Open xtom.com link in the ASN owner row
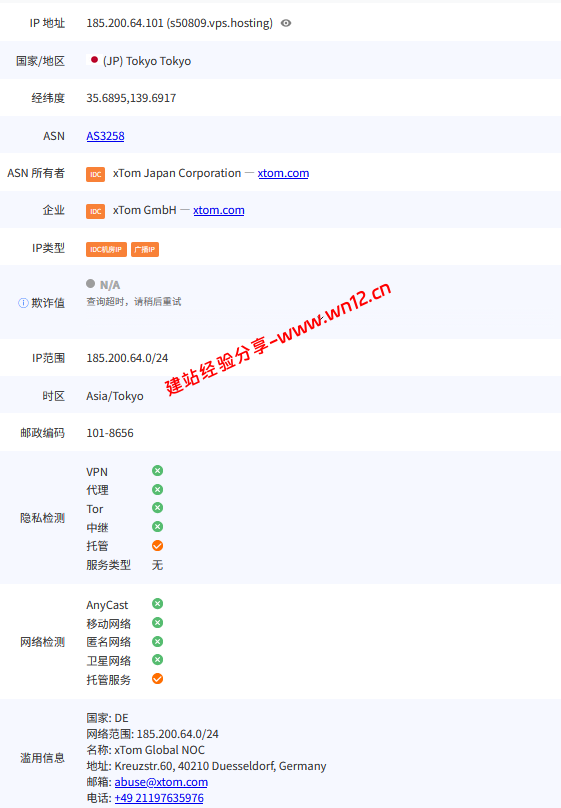 click(x=283, y=173)
